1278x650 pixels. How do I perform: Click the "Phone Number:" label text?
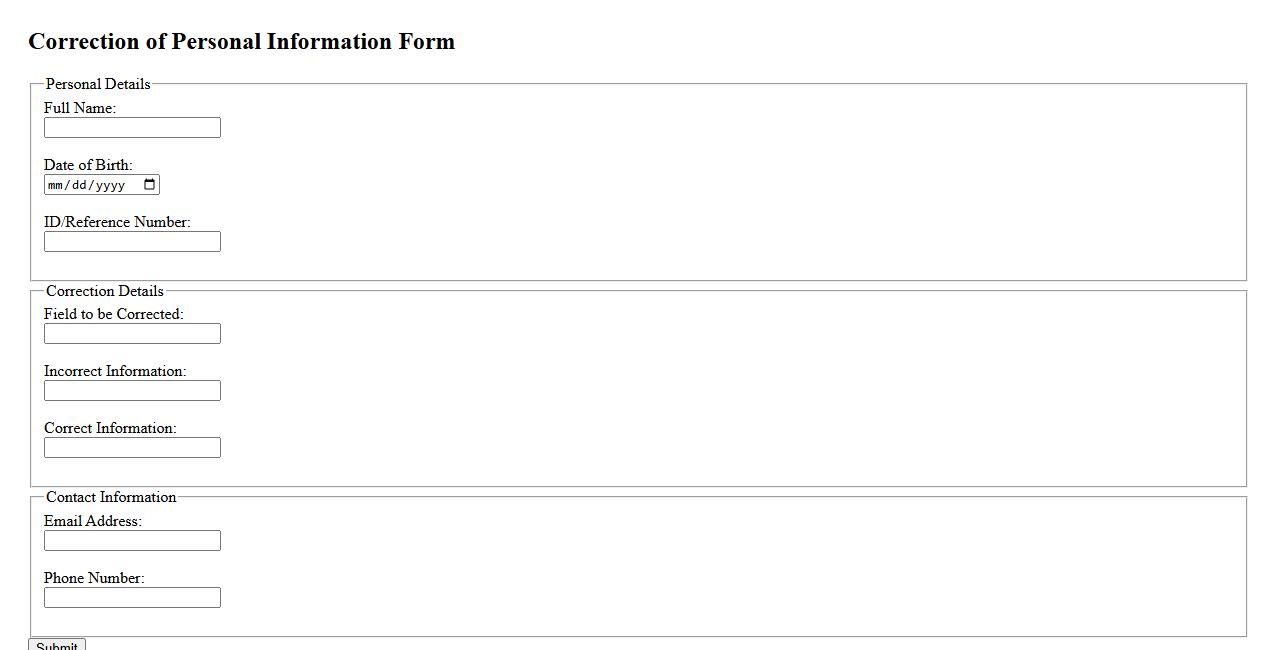94,578
